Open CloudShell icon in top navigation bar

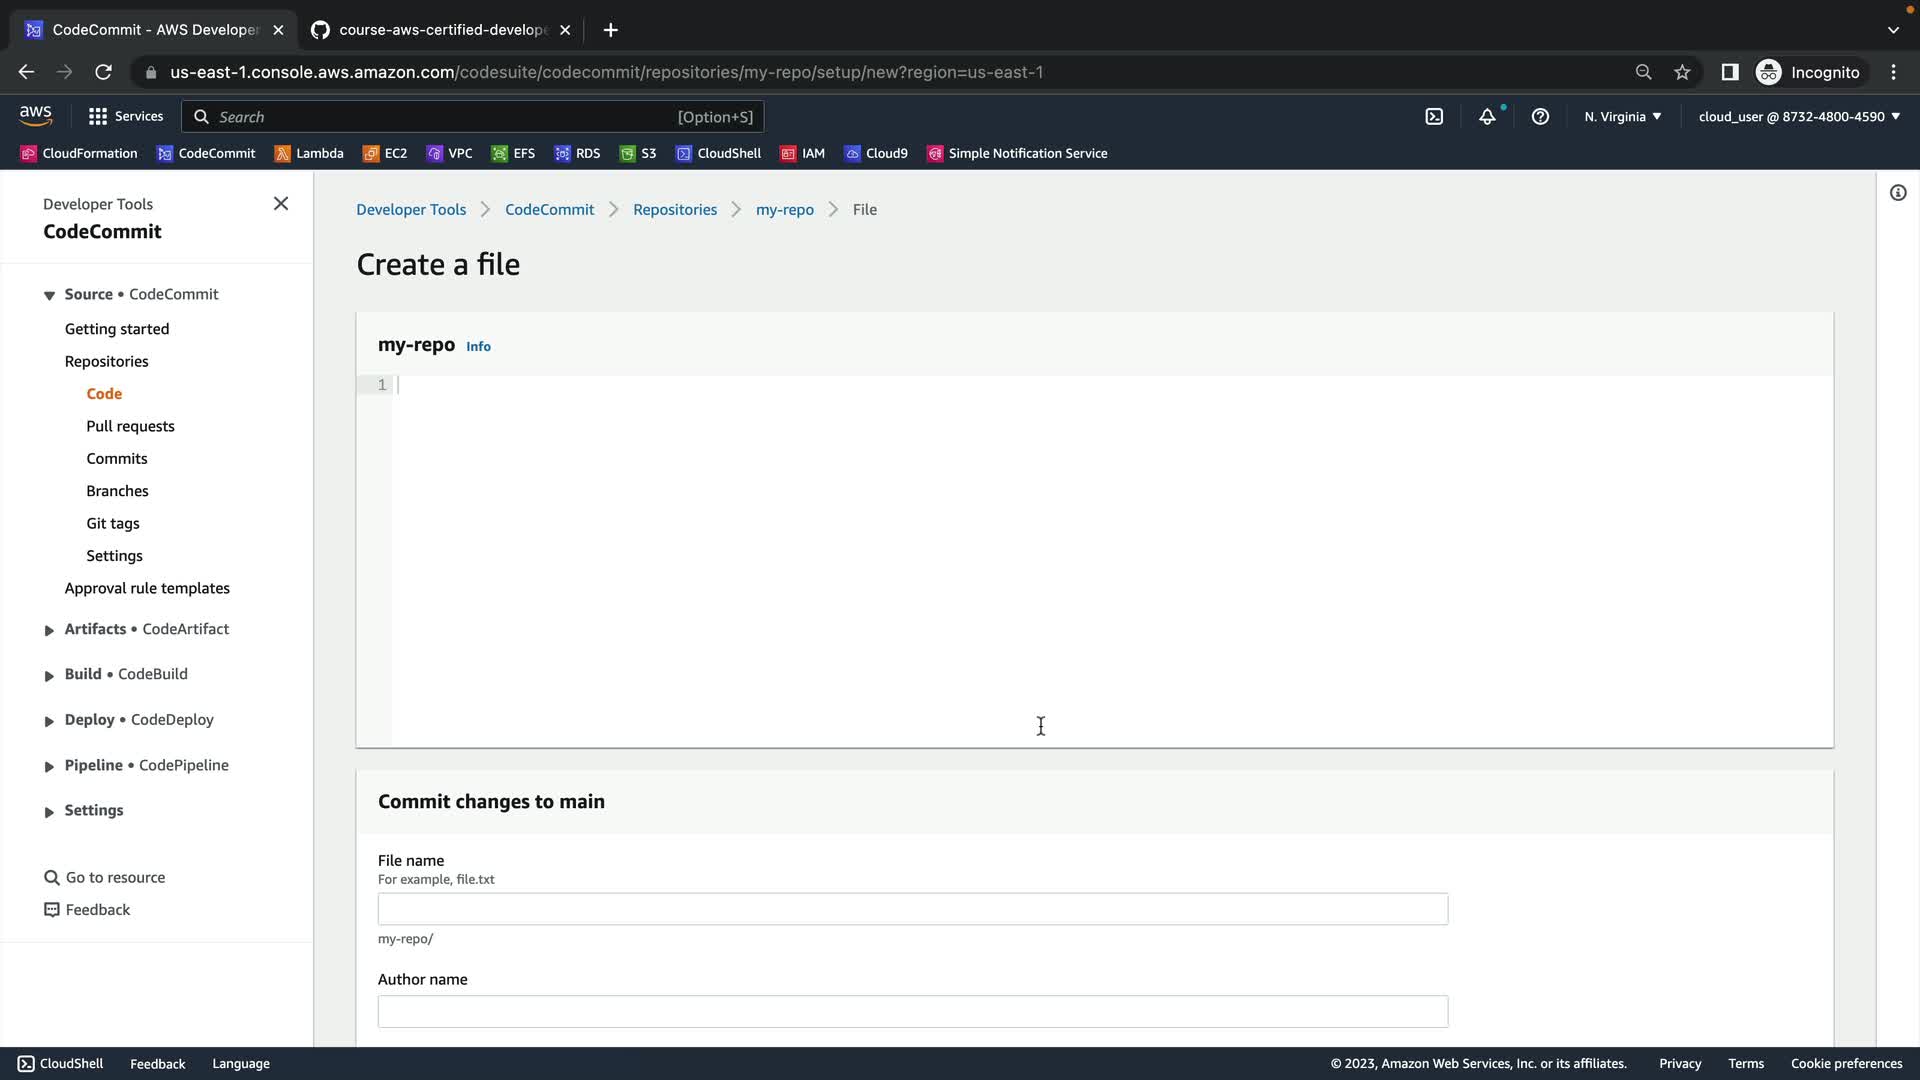point(1434,117)
